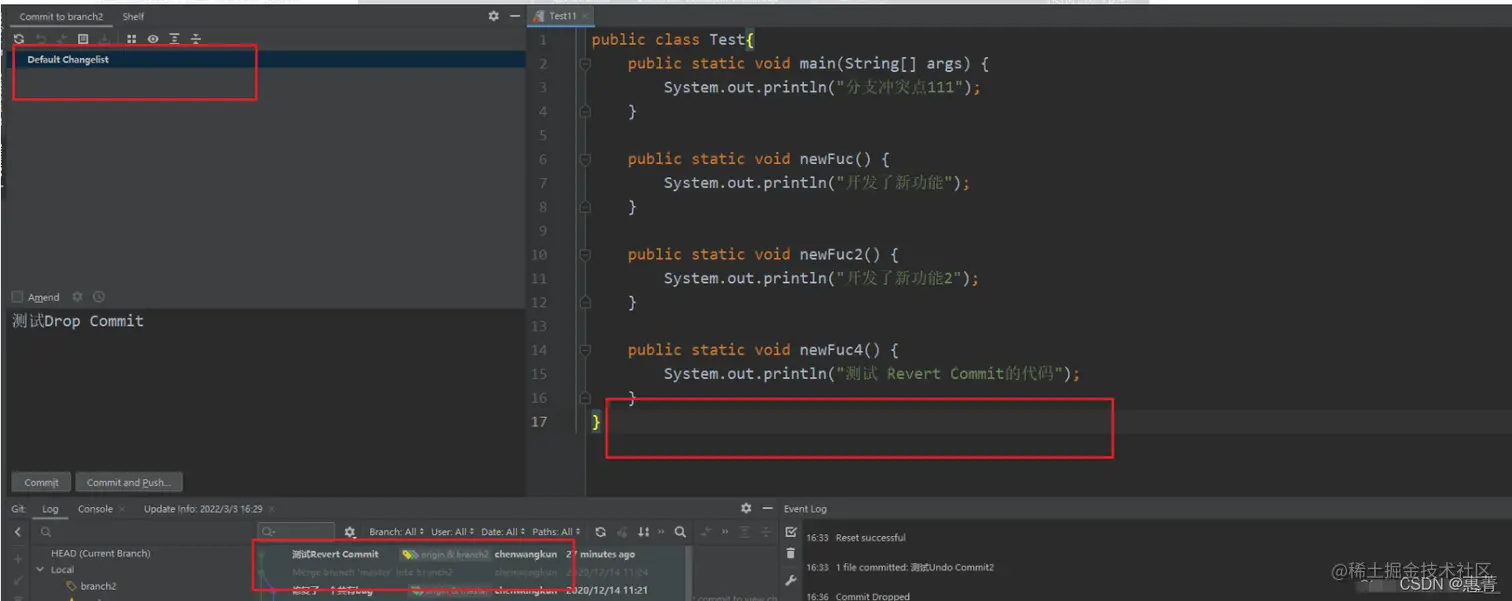Image resolution: width=1512 pixels, height=601 pixels.
Task: Open Event Log settings wrench
Action: [791, 580]
